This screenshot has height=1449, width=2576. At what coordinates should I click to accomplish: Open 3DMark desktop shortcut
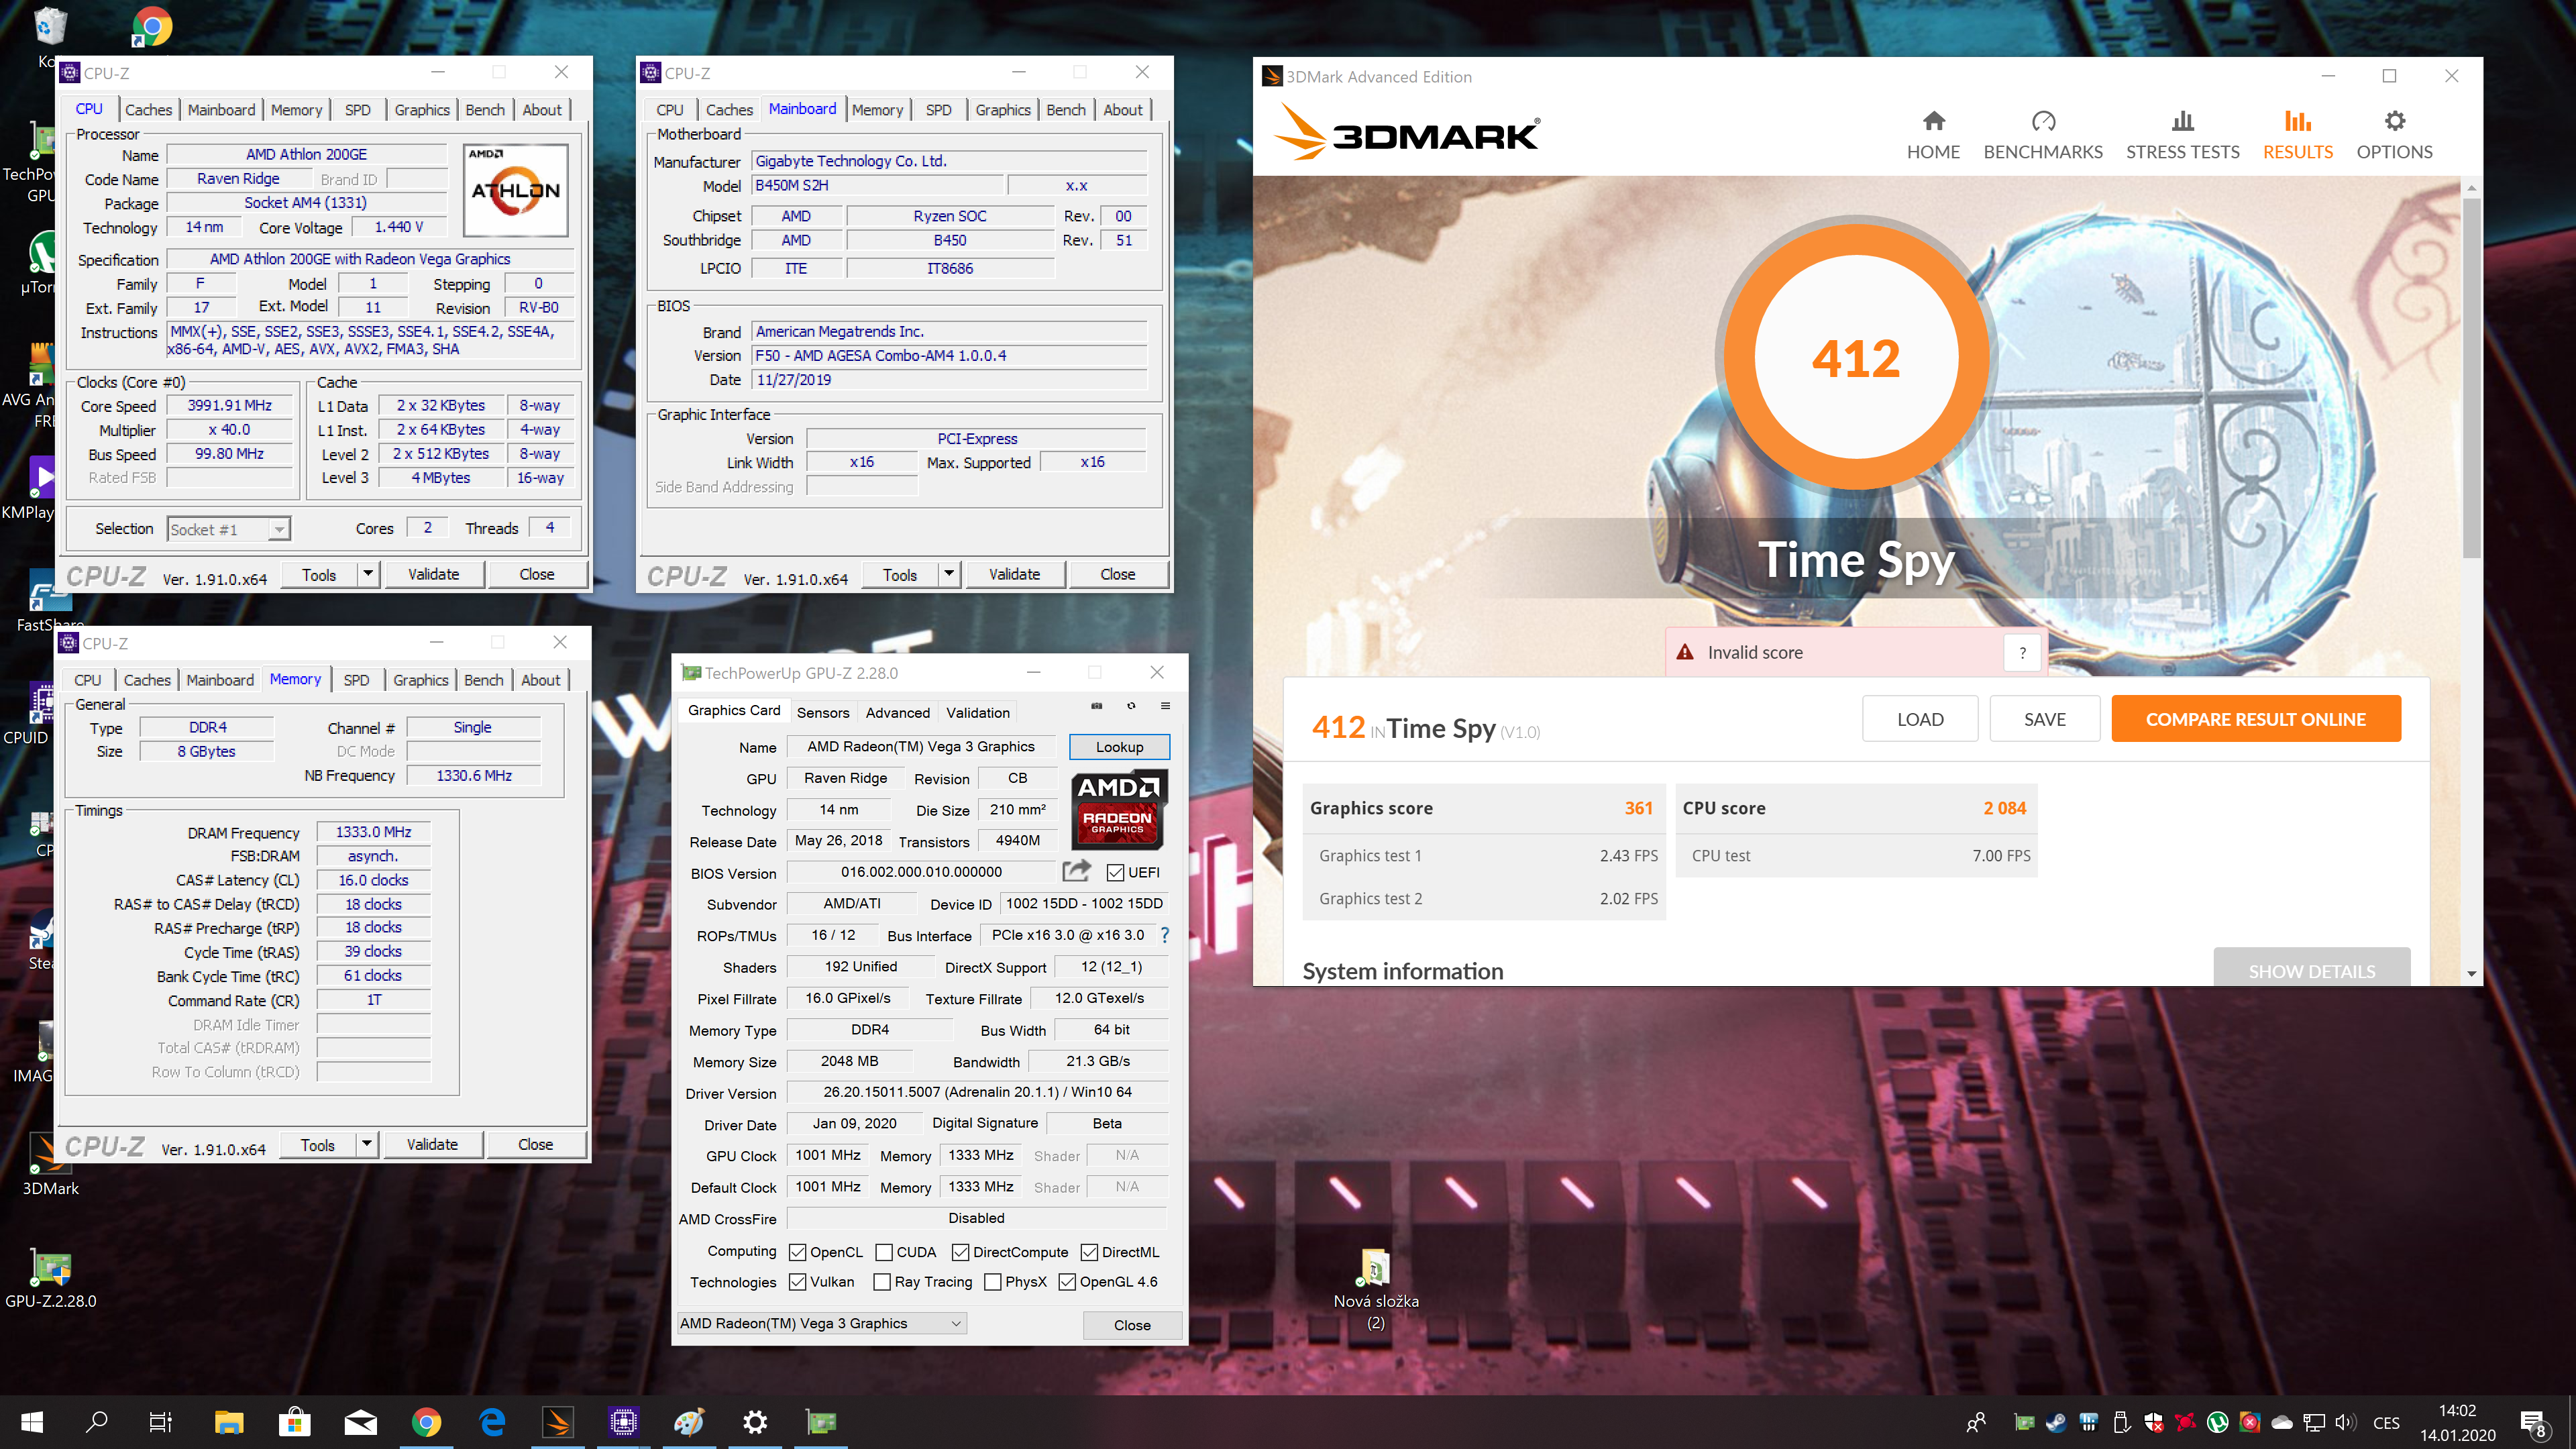click(50, 1165)
